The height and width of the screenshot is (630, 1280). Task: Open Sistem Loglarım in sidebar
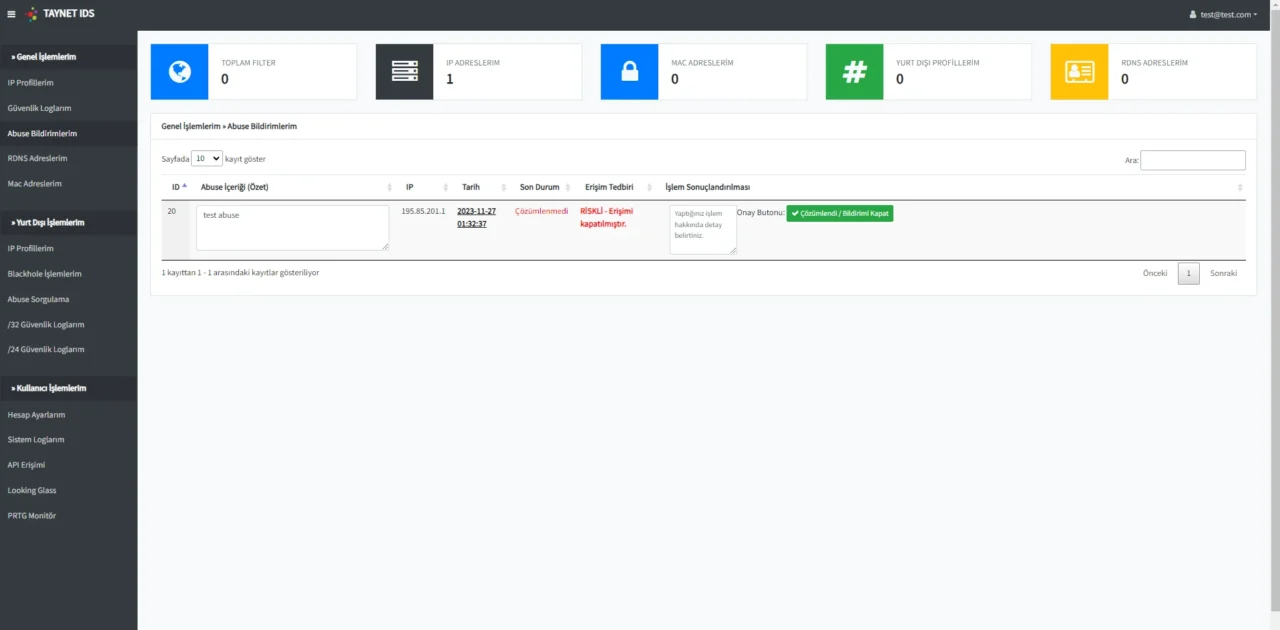pos(36,439)
